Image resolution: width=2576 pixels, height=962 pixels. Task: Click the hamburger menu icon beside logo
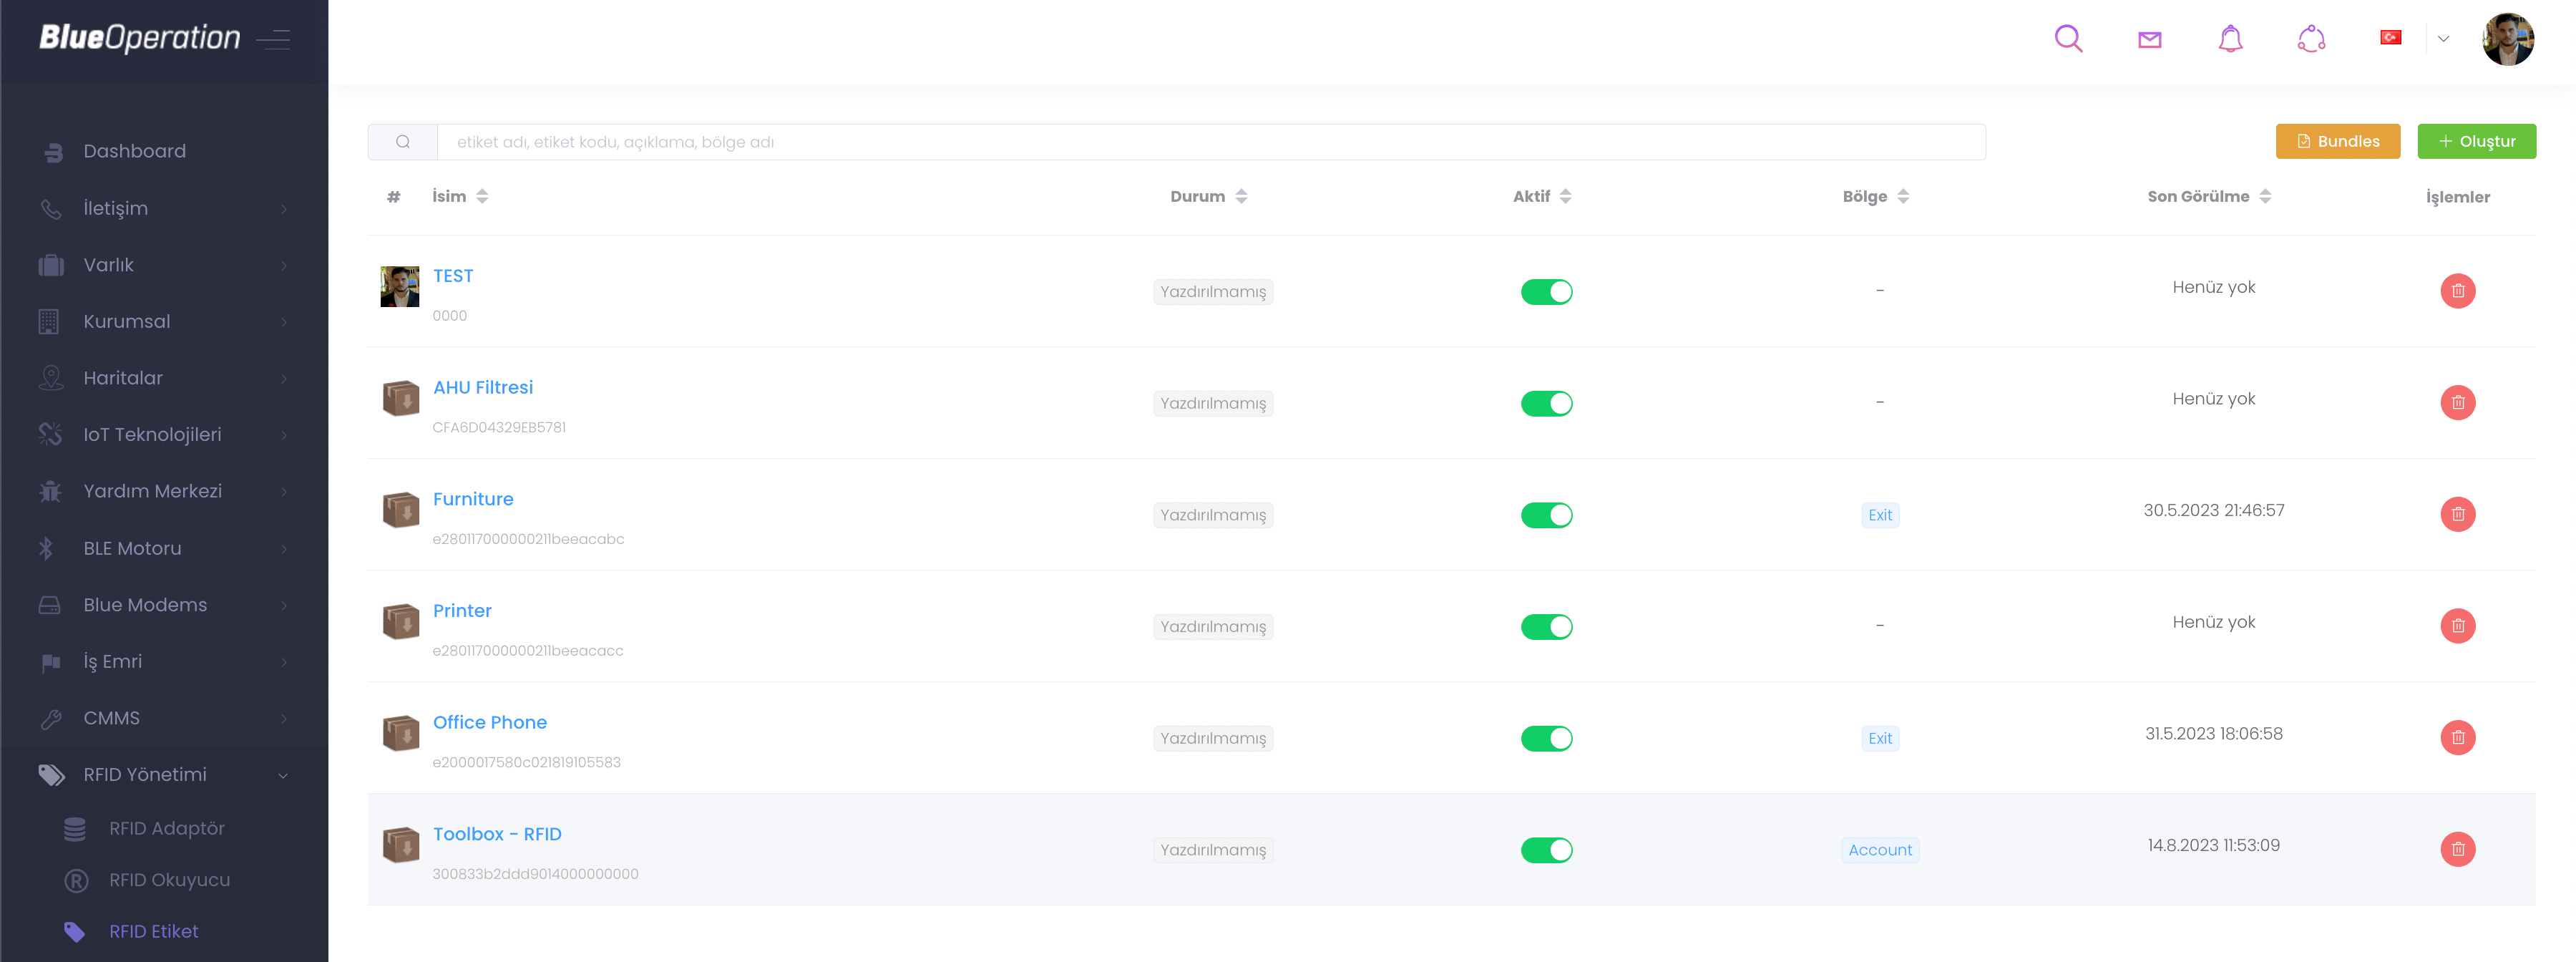pos(273,39)
